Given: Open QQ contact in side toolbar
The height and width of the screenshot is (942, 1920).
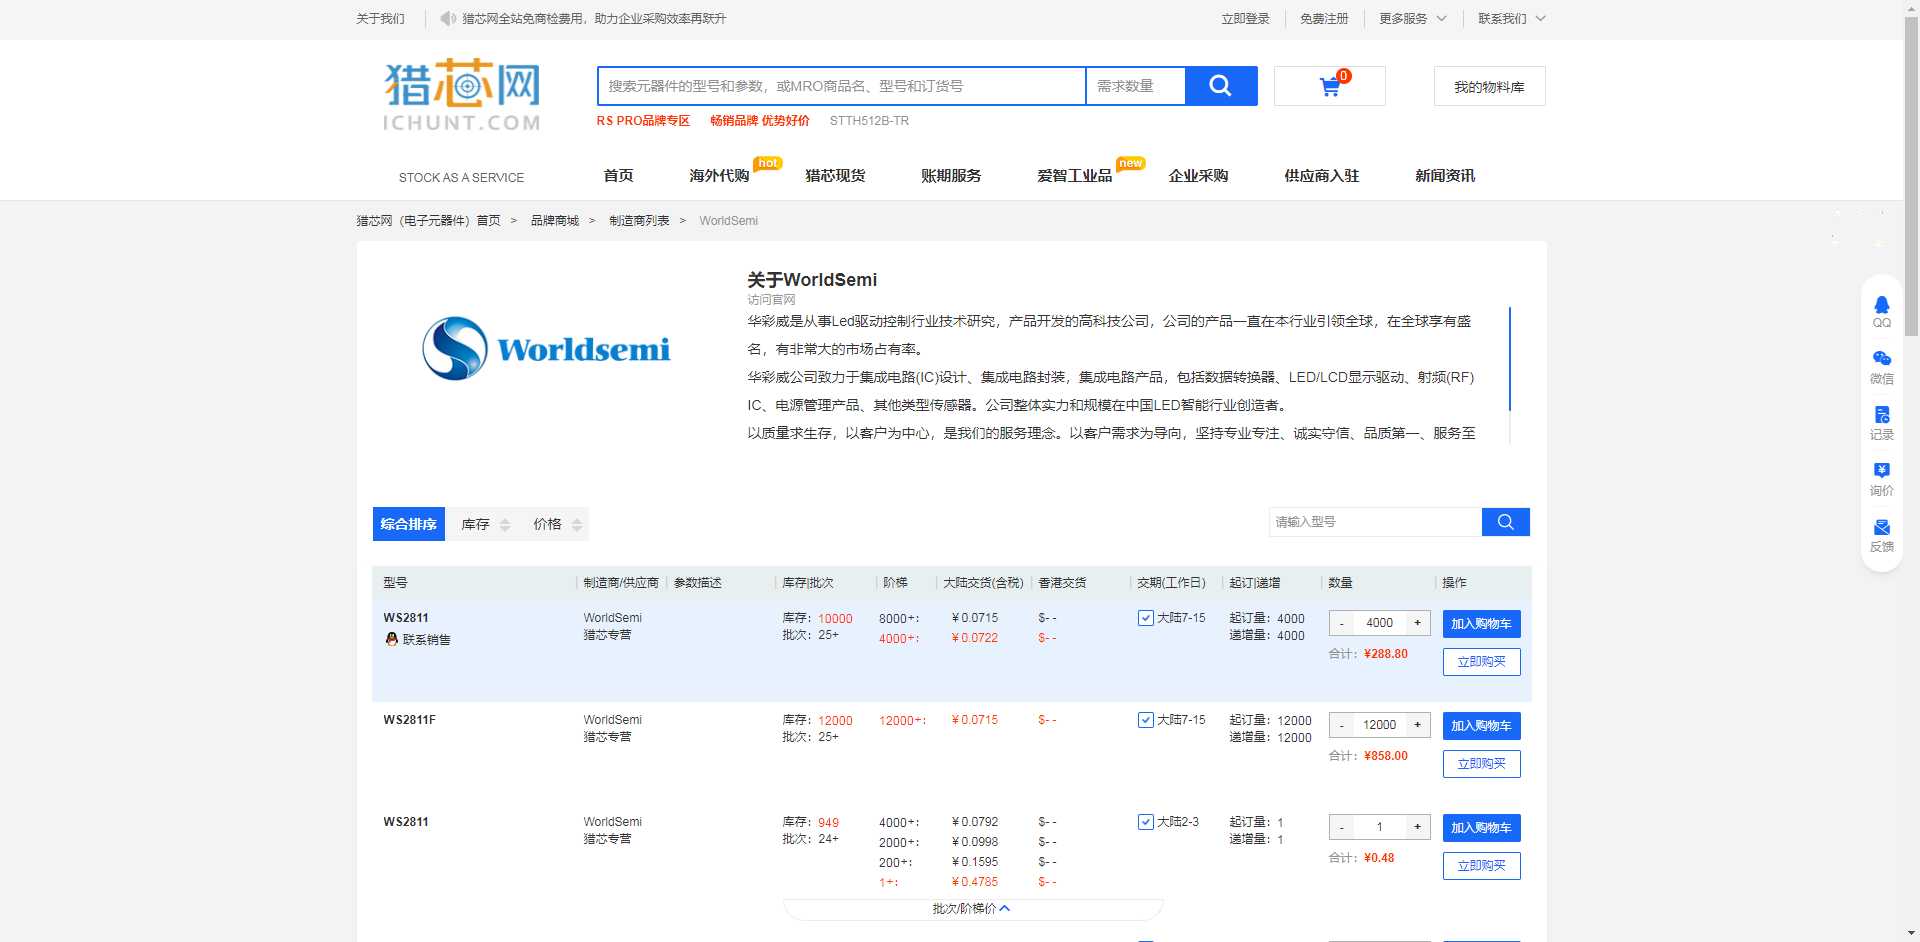Looking at the screenshot, I should tap(1881, 311).
